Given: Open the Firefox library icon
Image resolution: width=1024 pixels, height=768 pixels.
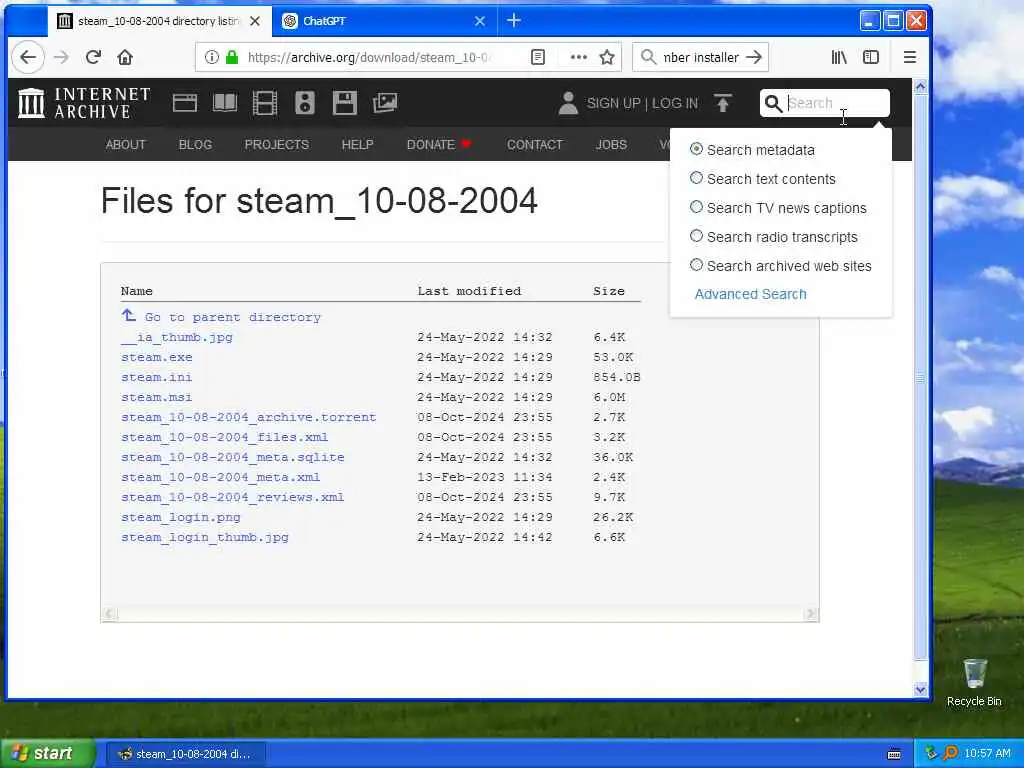Looking at the screenshot, I should [x=839, y=57].
